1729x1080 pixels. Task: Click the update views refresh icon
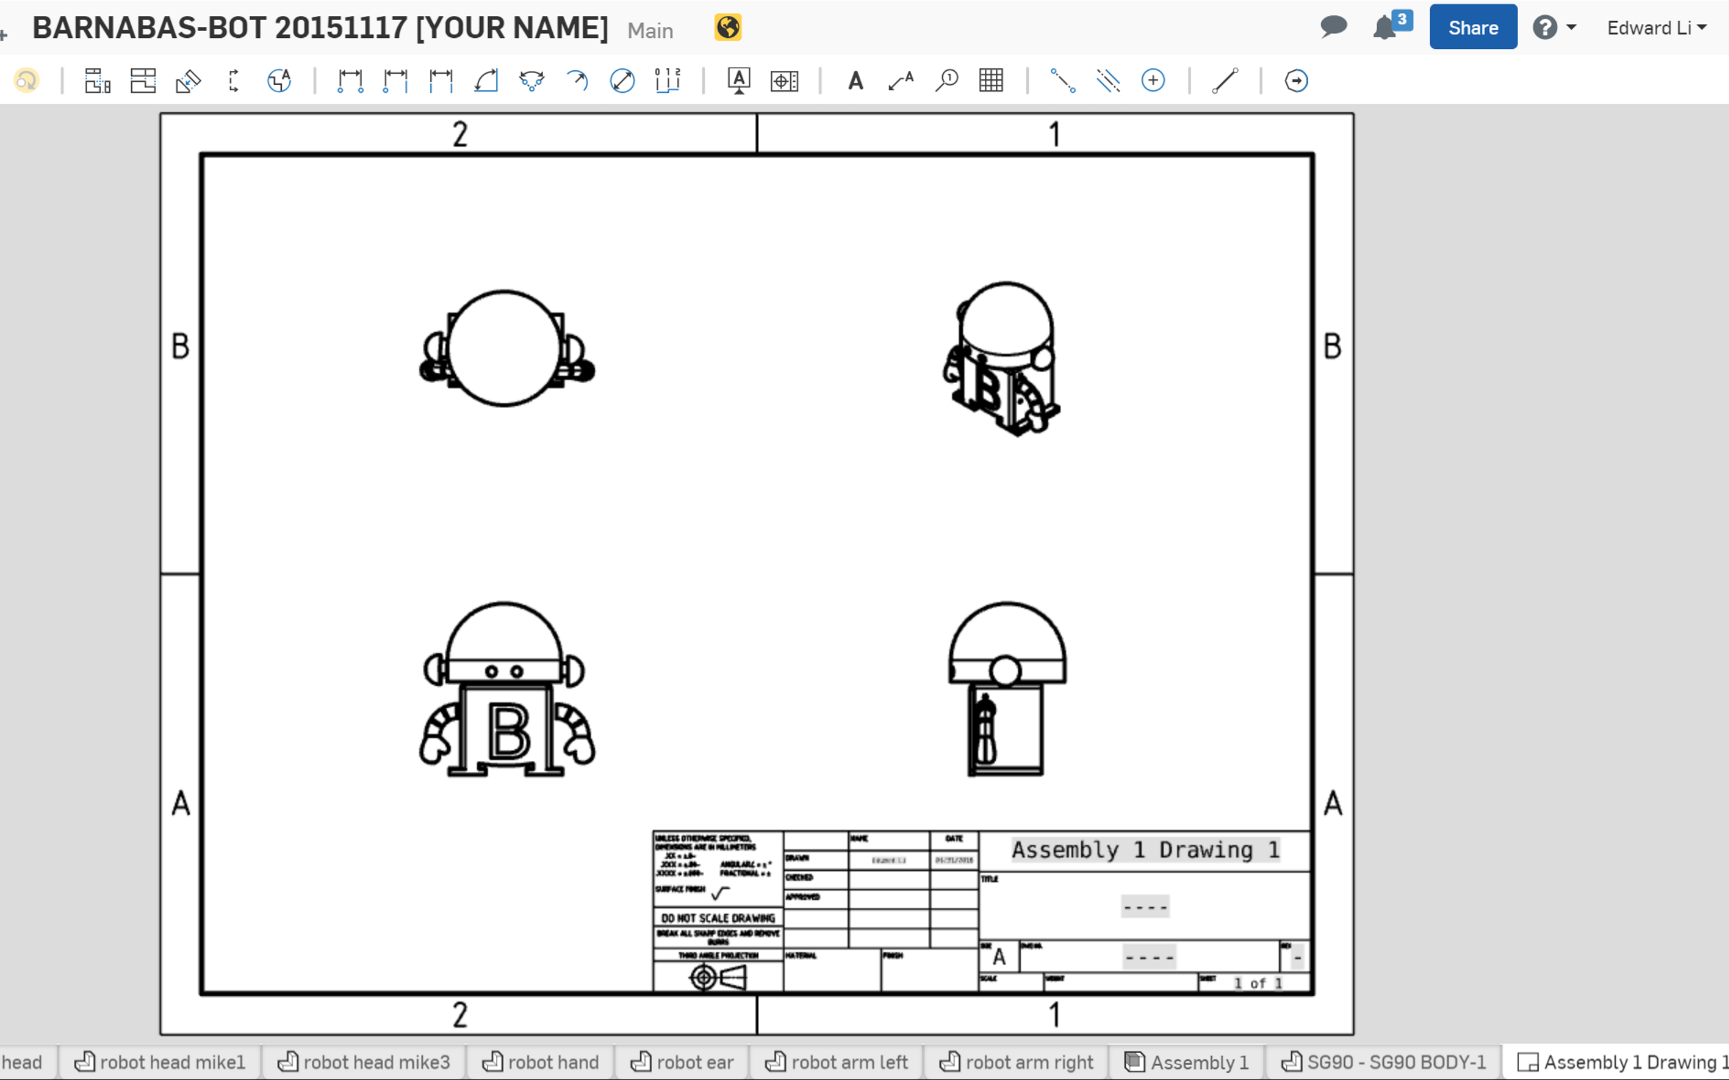[26, 81]
